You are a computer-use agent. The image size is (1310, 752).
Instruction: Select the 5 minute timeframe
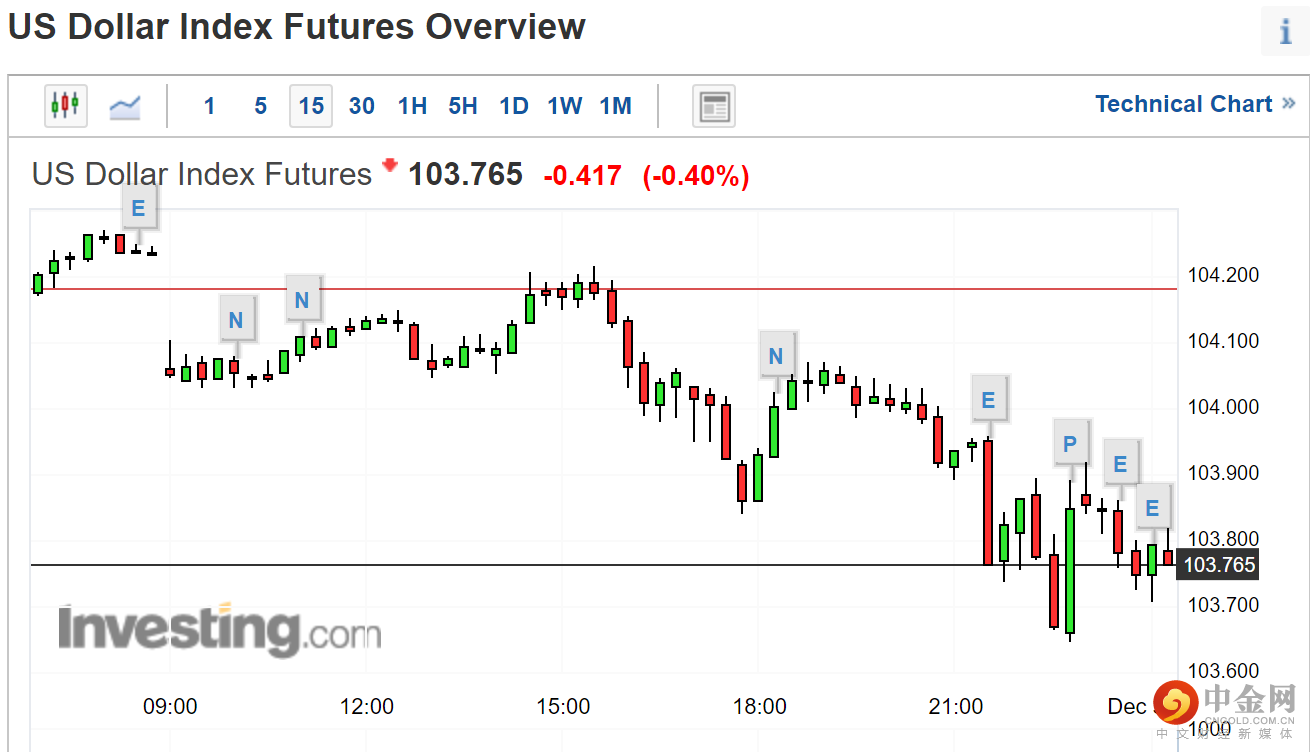coord(260,106)
